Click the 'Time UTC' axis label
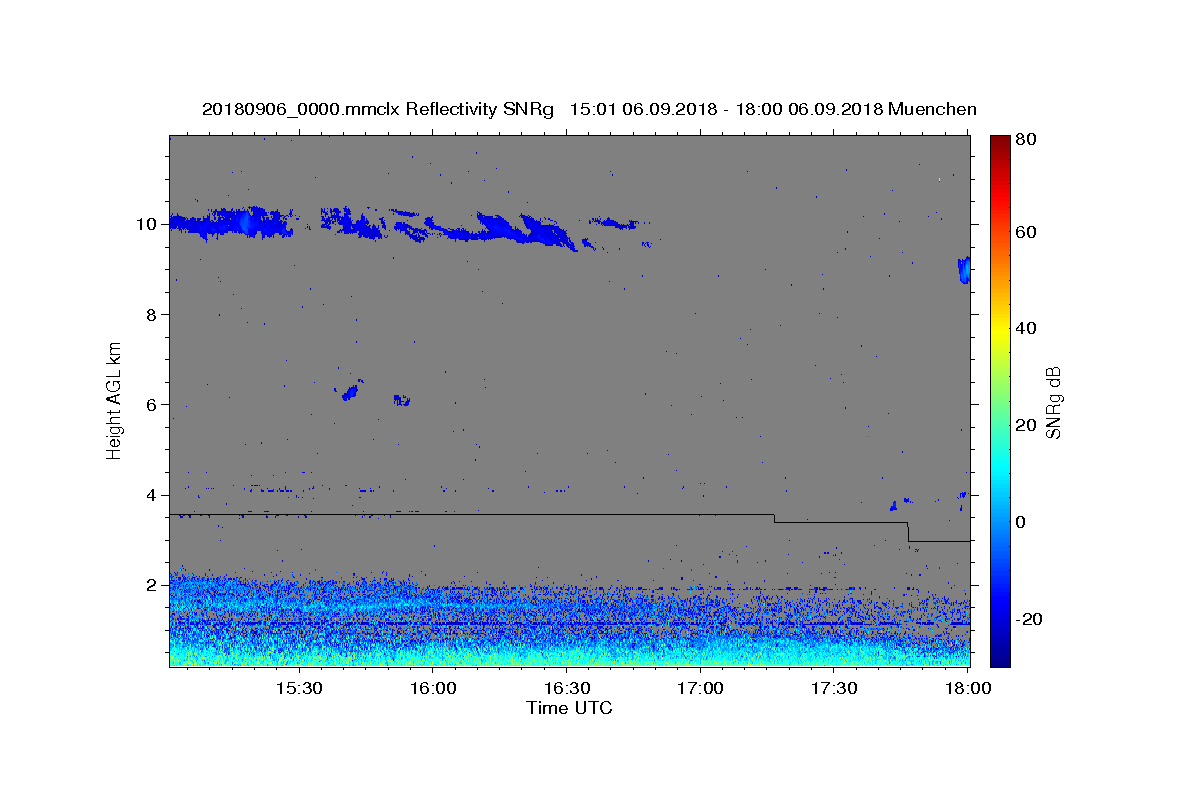Viewport: 1200px width, 800px height. [569, 708]
